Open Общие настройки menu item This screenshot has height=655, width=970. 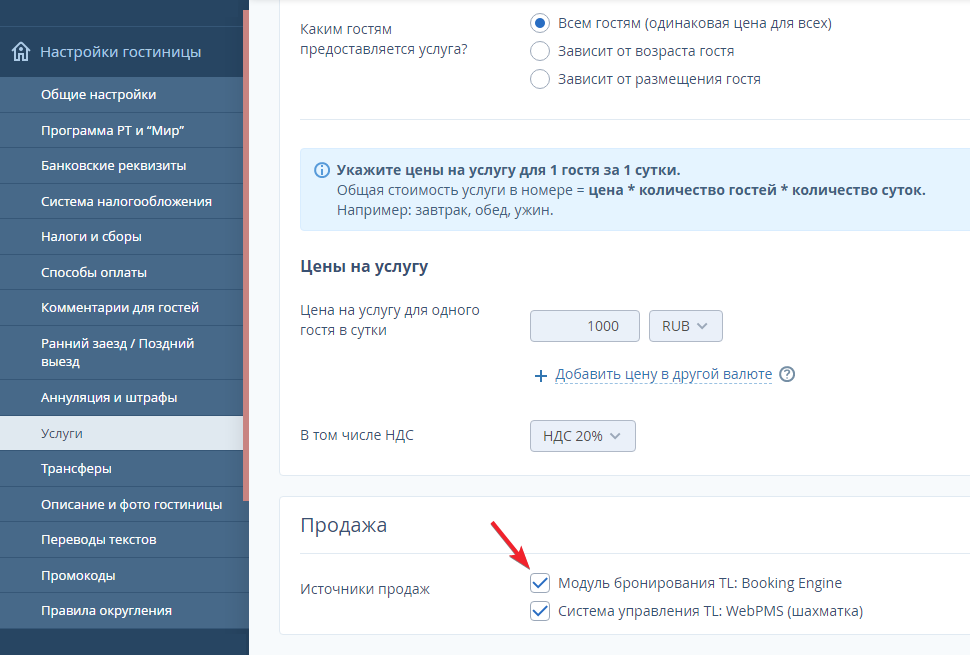[x=121, y=95]
